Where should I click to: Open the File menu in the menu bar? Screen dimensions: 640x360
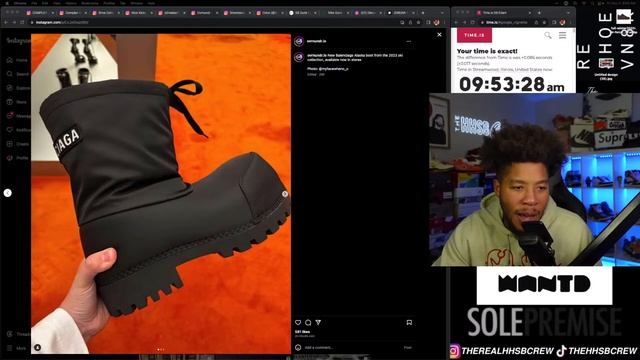(34, 3)
